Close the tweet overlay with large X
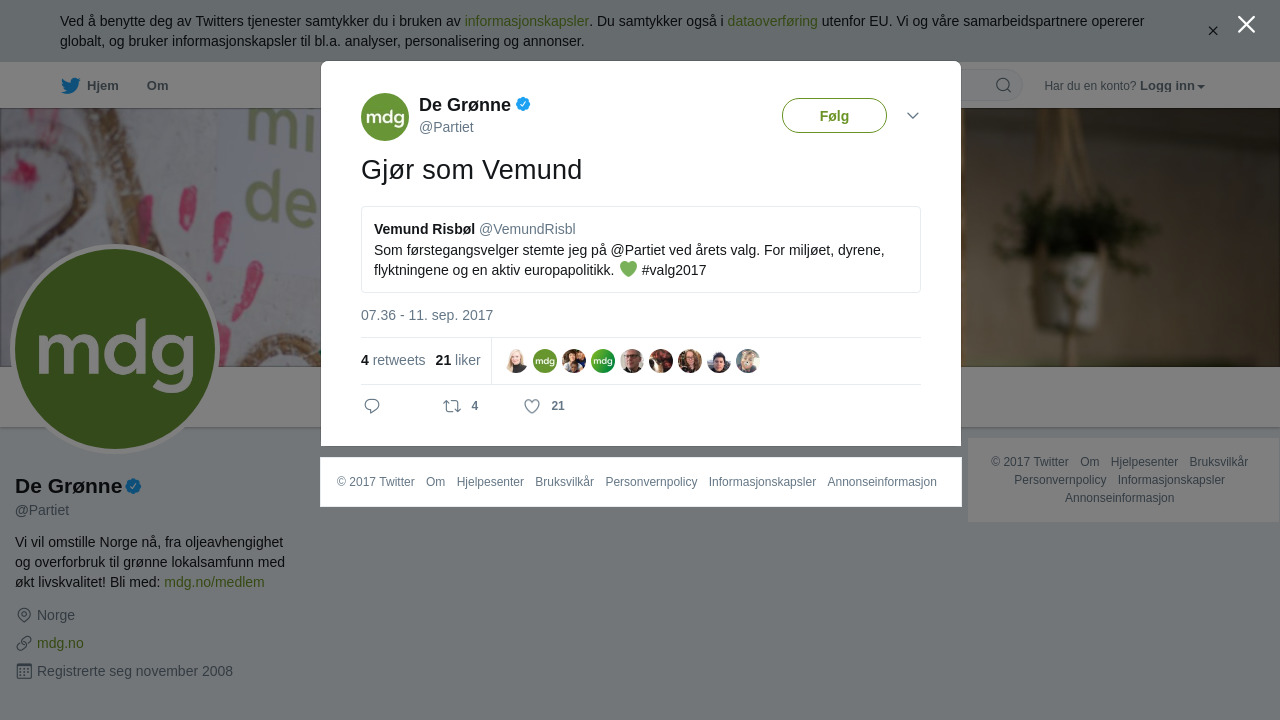 1246,25
